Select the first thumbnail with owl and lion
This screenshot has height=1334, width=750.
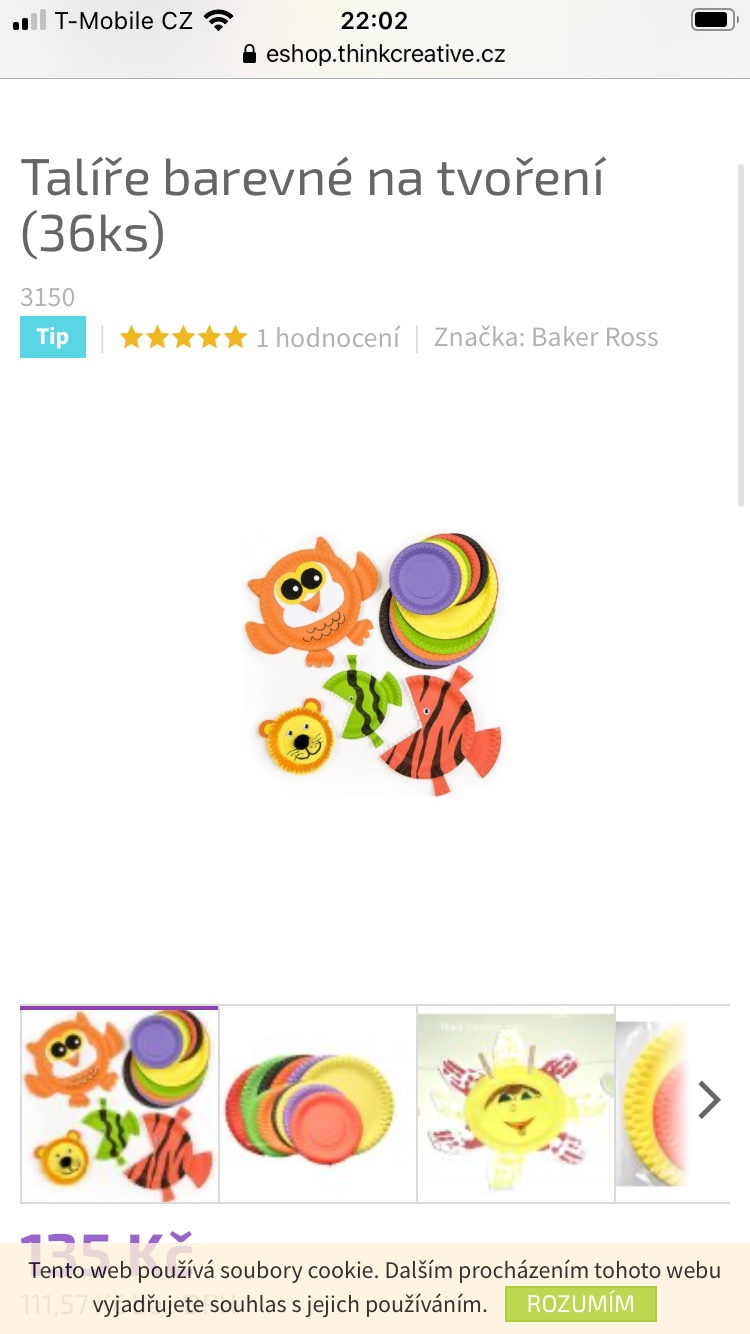point(120,1104)
